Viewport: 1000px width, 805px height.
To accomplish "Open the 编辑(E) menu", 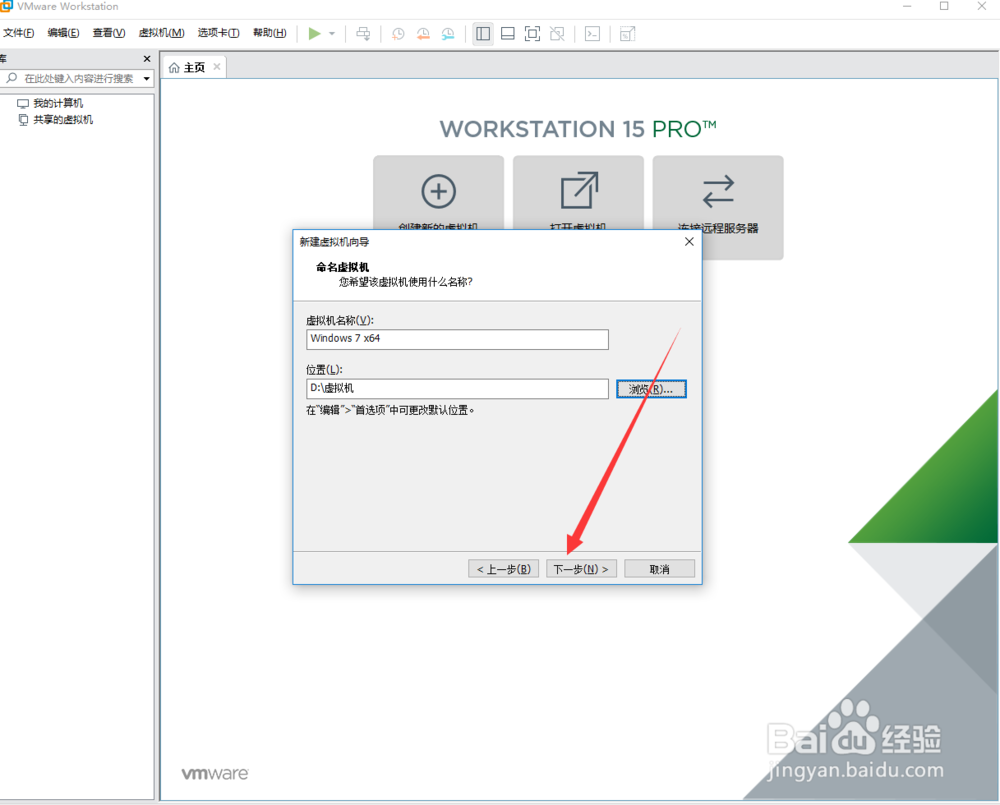I will click(63, 33).
